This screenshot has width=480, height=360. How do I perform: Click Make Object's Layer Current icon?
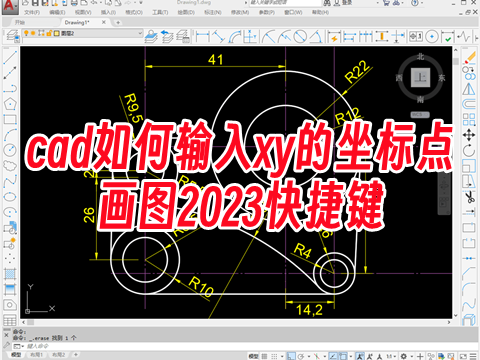coord(151,36)
